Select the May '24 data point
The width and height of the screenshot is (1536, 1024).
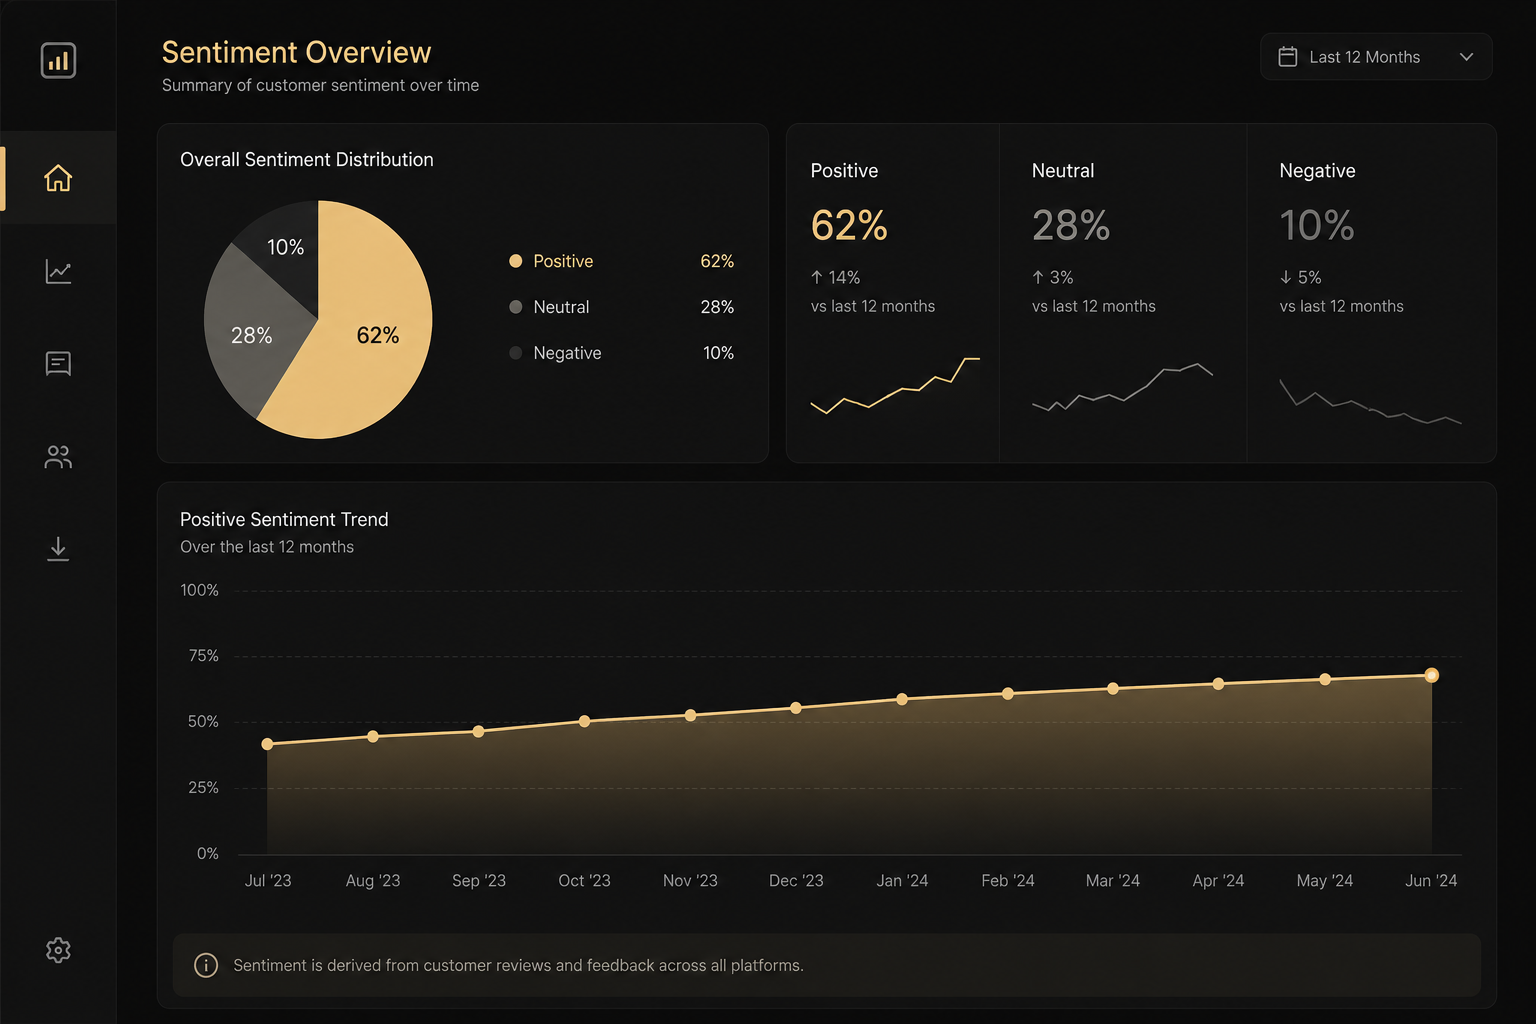click(x=1325, y=679)
